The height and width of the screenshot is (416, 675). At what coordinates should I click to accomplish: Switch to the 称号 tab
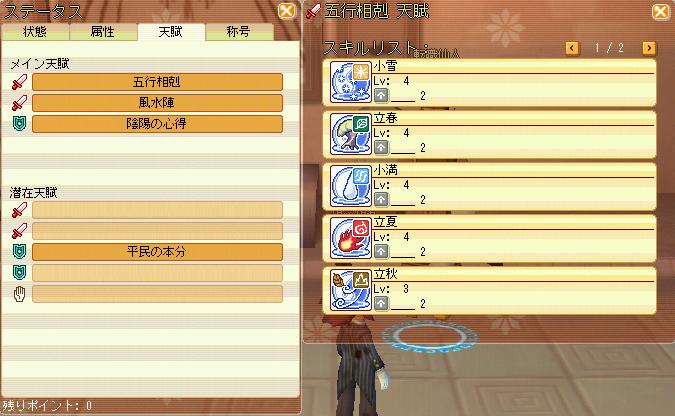239,32
